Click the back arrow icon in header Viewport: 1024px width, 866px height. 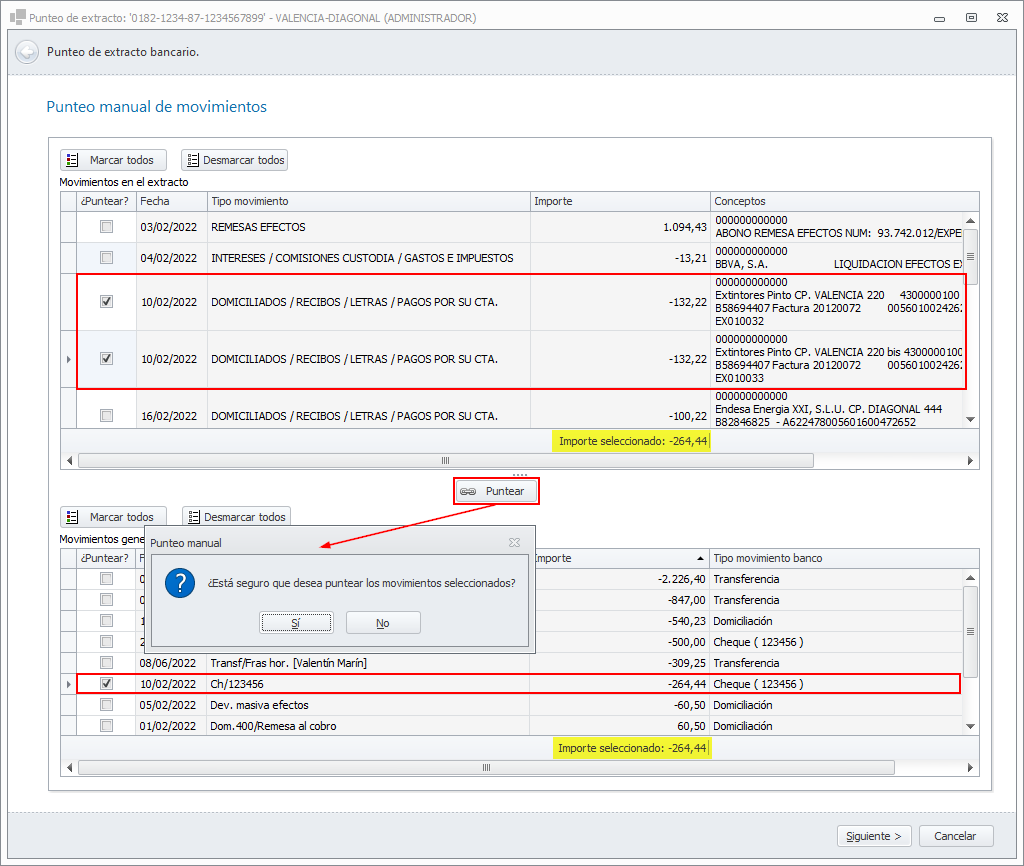click(x=27, y=52)
